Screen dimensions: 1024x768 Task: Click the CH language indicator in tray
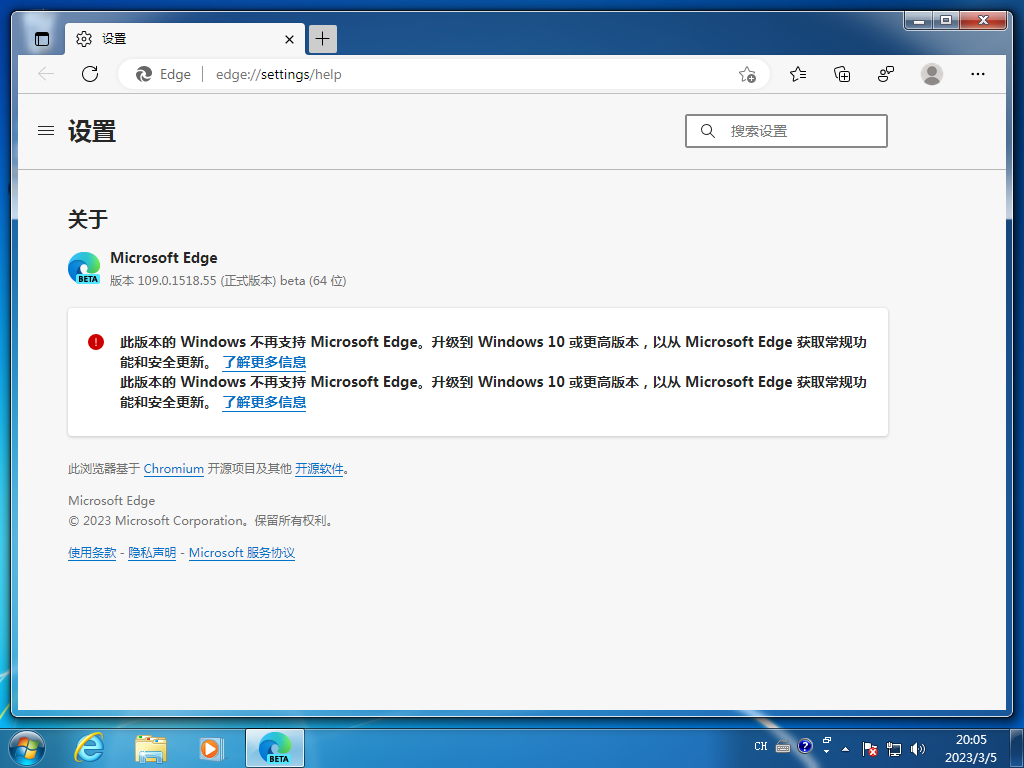click(761, 746)
